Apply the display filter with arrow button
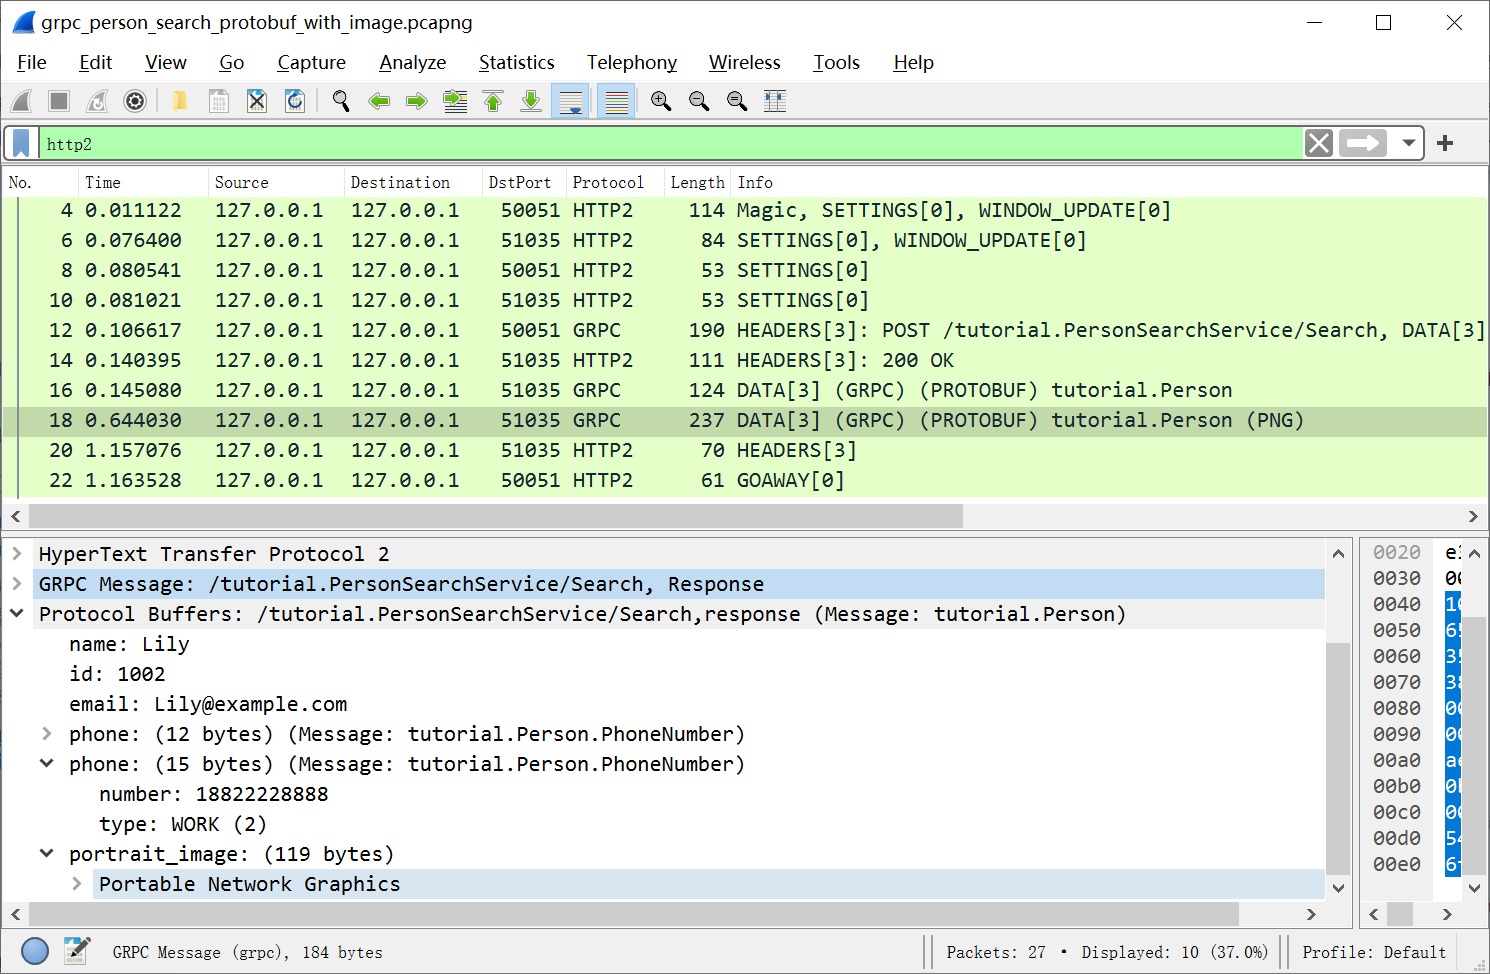This screenshot has height=974, width=1490. (x=1362, y=143)
